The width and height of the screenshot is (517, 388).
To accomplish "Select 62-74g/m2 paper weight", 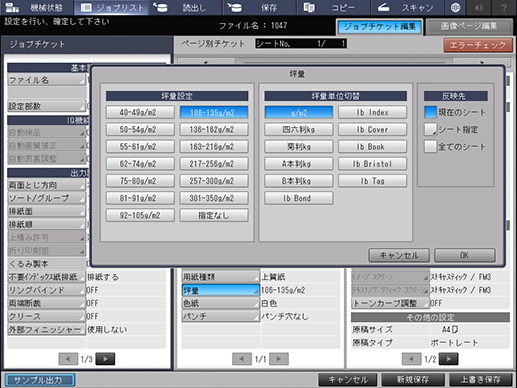I will (140, 164).
